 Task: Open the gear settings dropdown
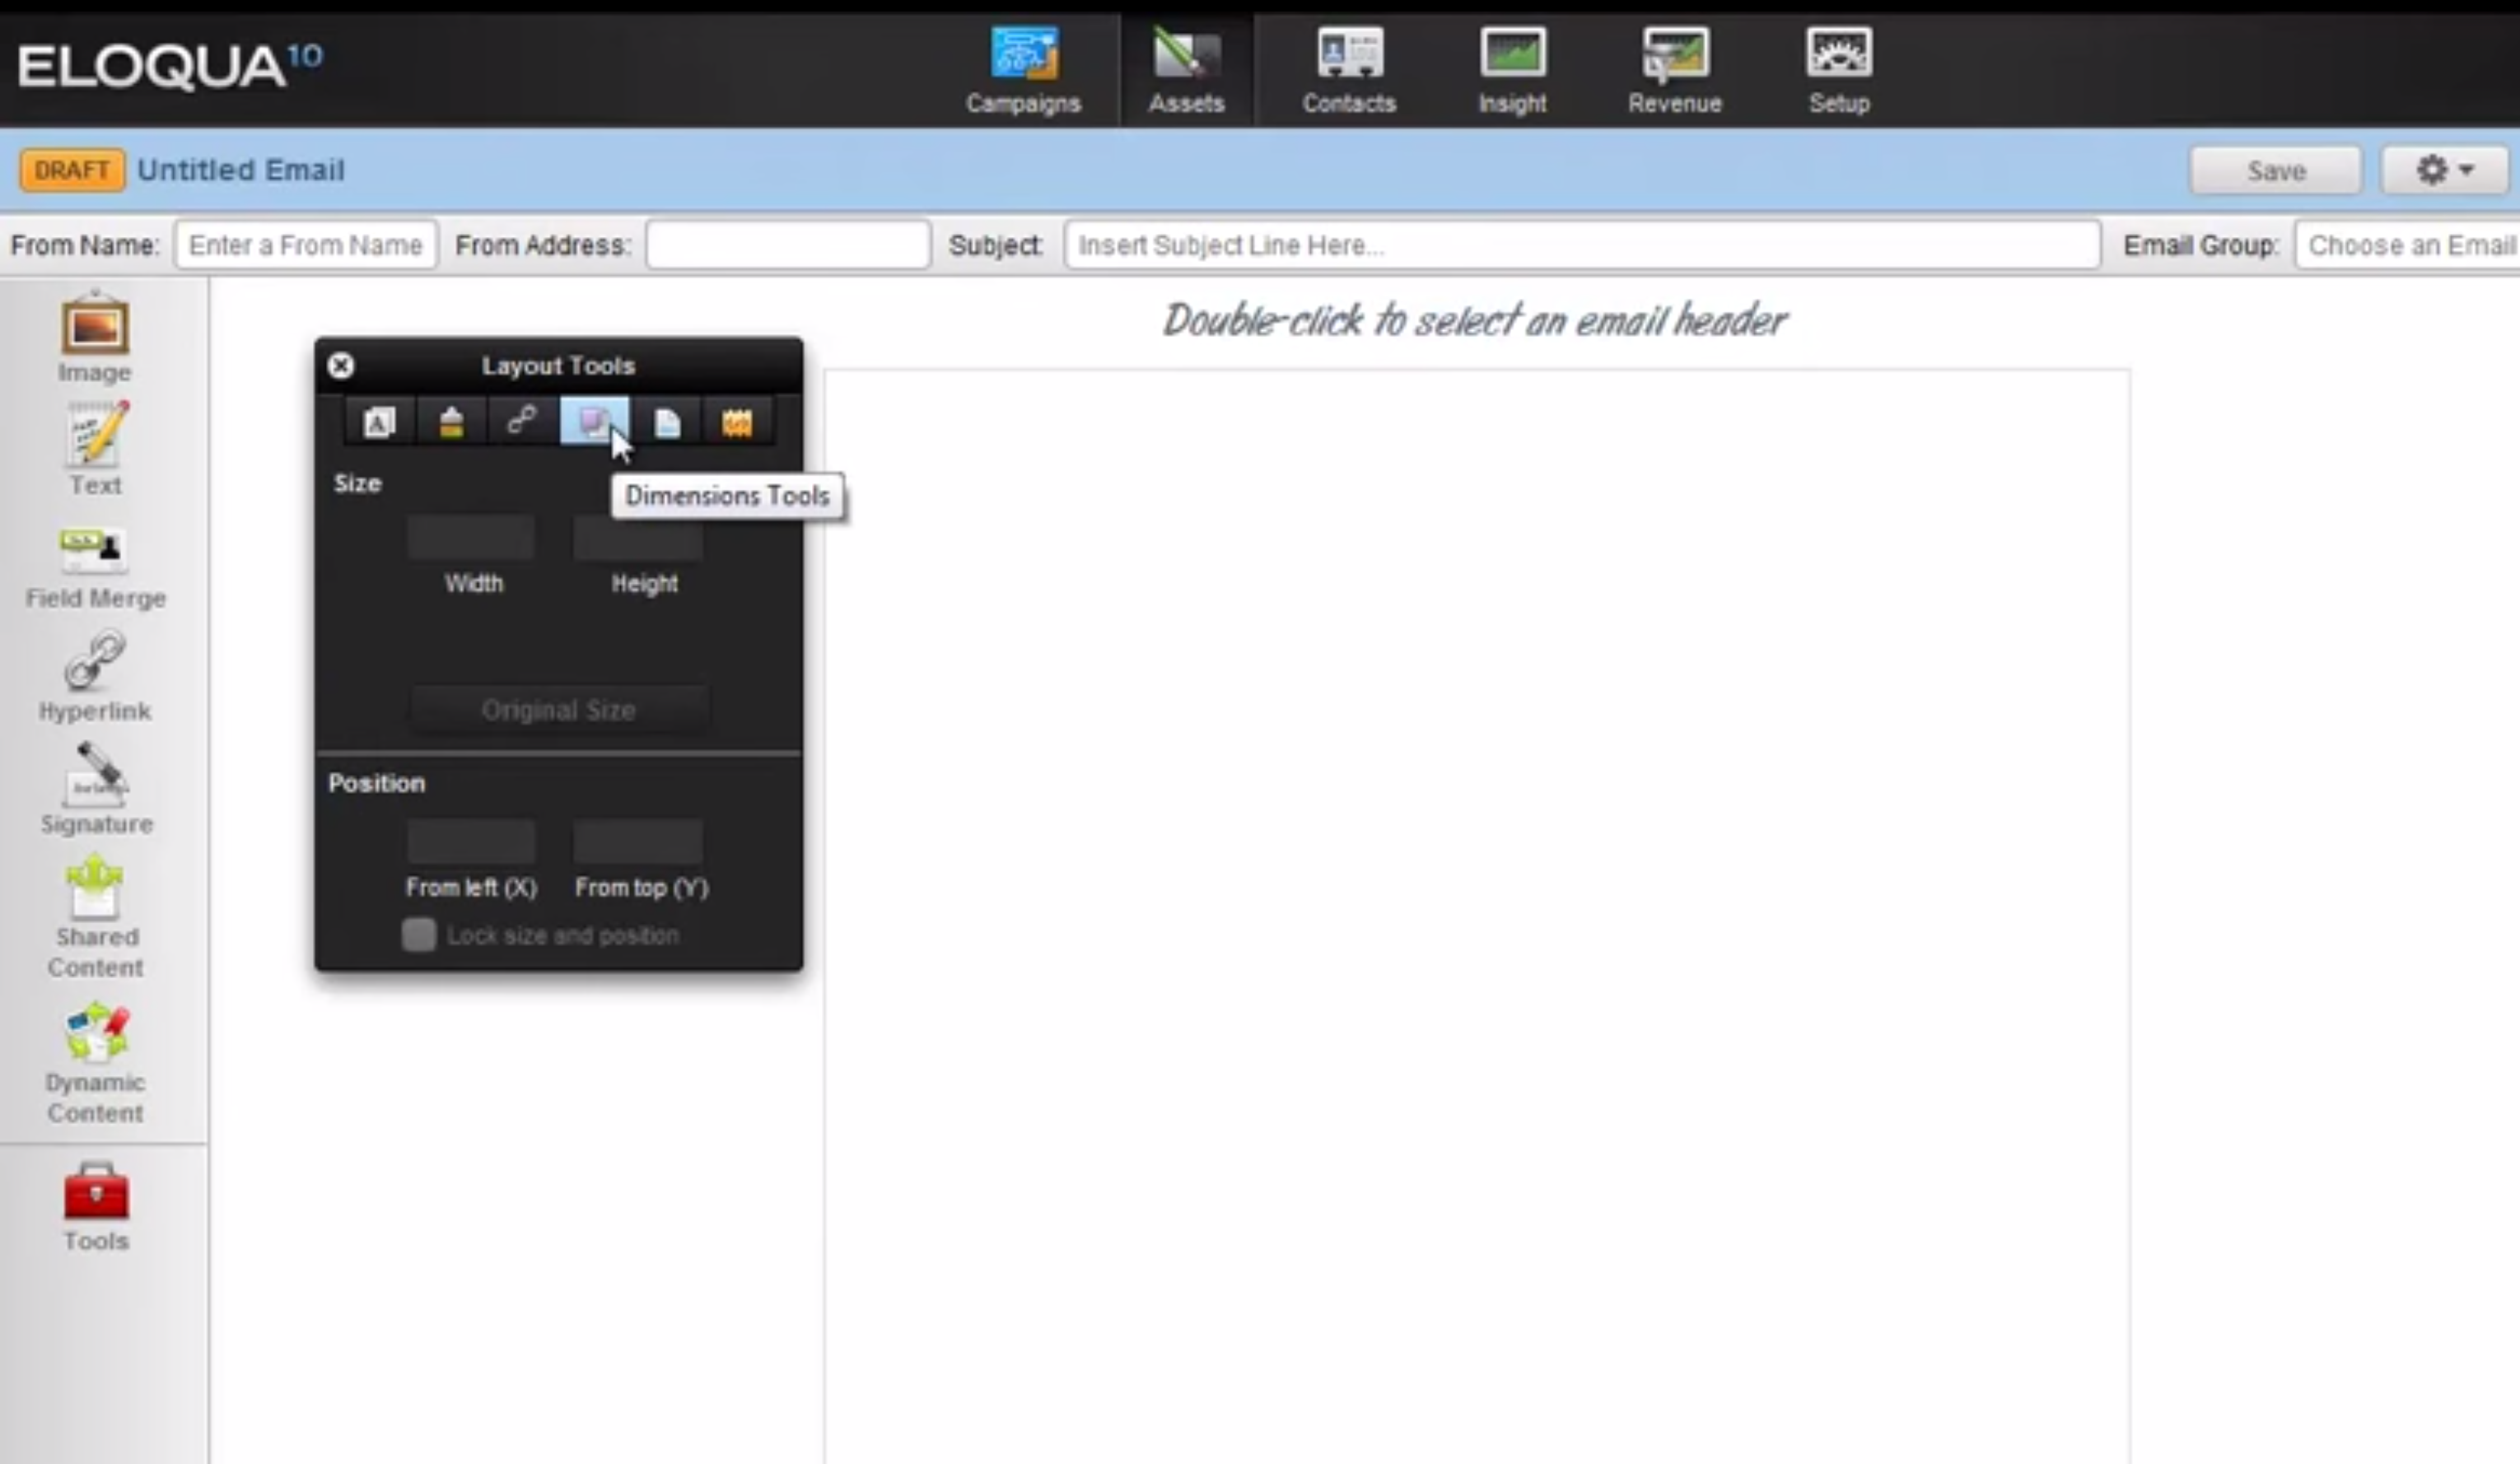(x=2444, y=171)
